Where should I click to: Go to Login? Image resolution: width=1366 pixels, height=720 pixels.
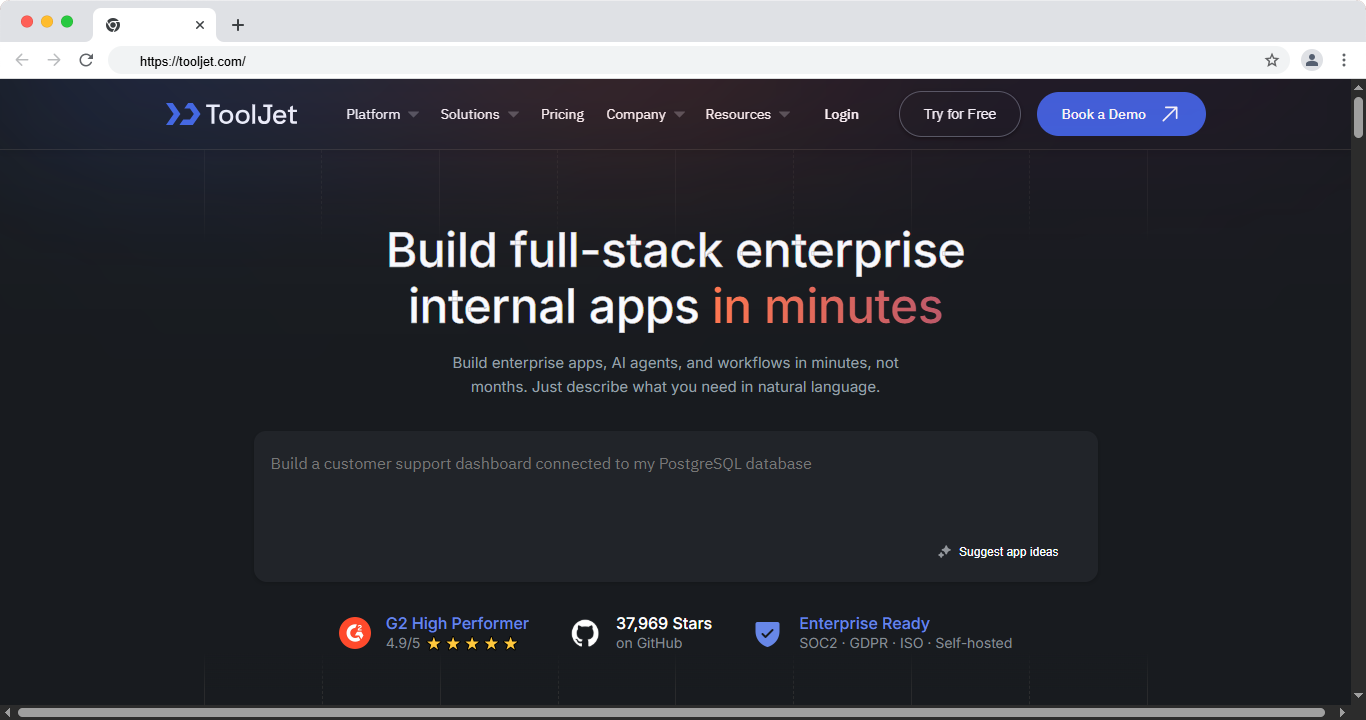click(x=841, y=114)
